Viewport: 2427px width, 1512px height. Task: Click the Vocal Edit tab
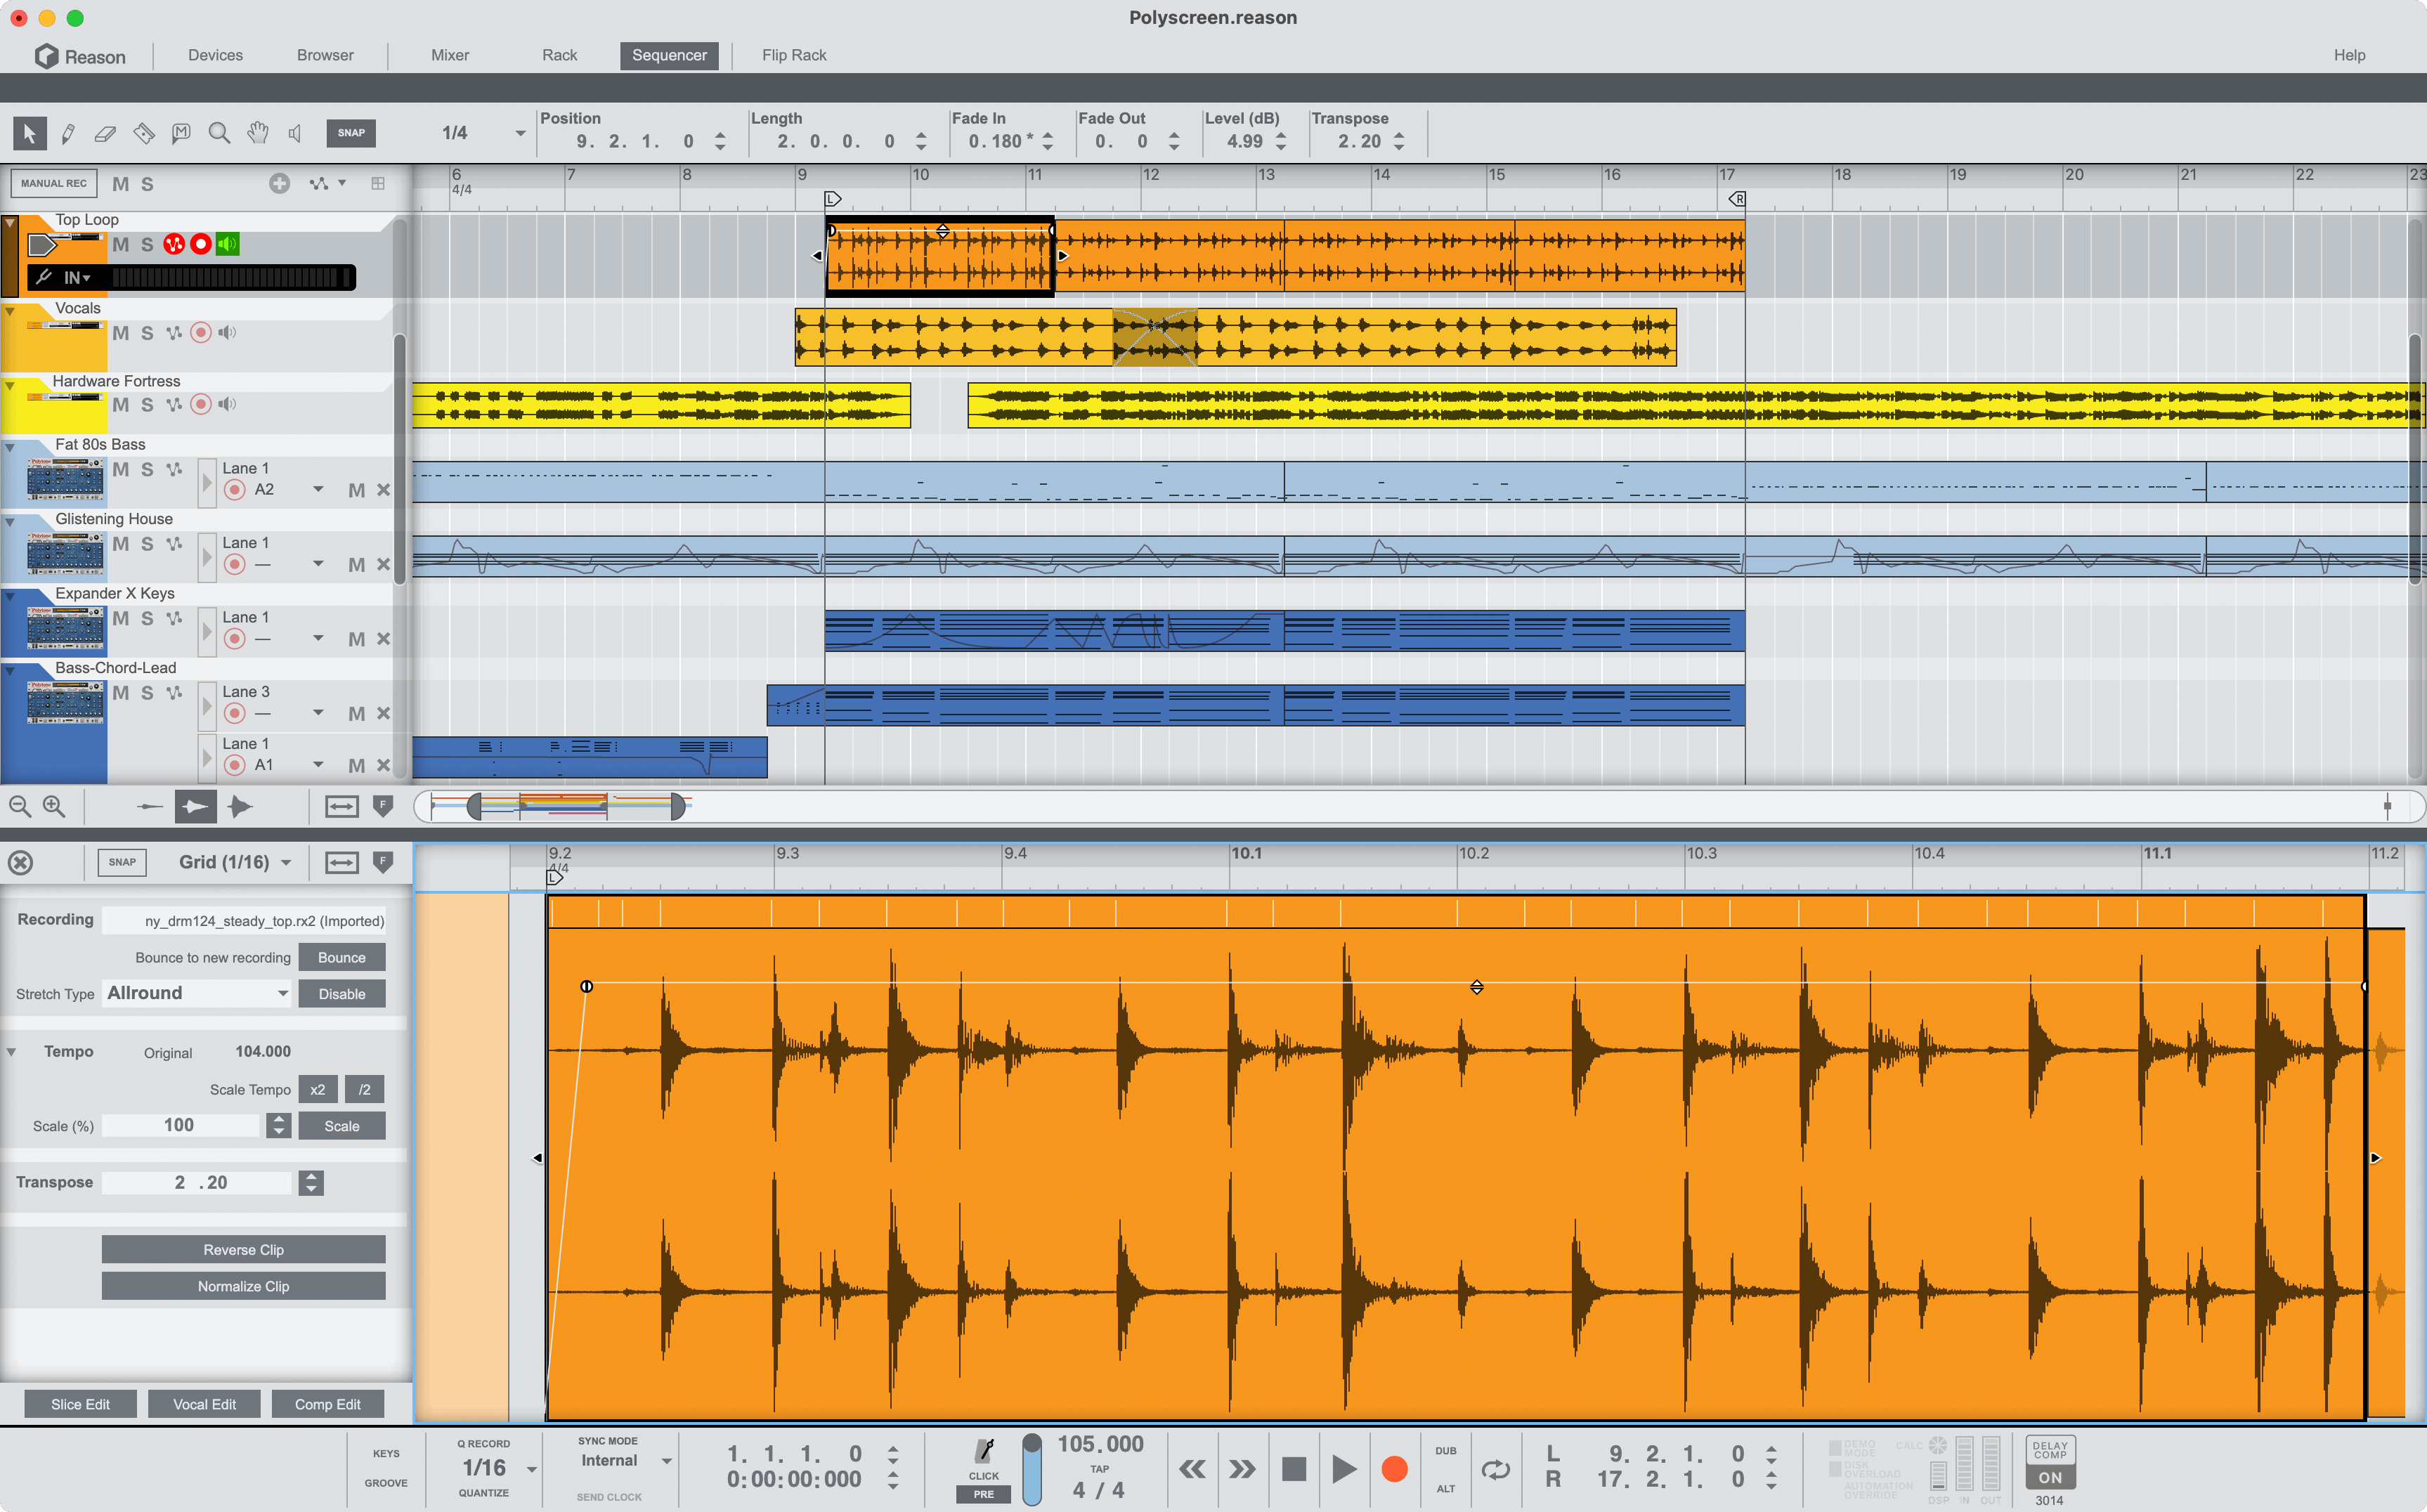click(x=204, y=1404)
